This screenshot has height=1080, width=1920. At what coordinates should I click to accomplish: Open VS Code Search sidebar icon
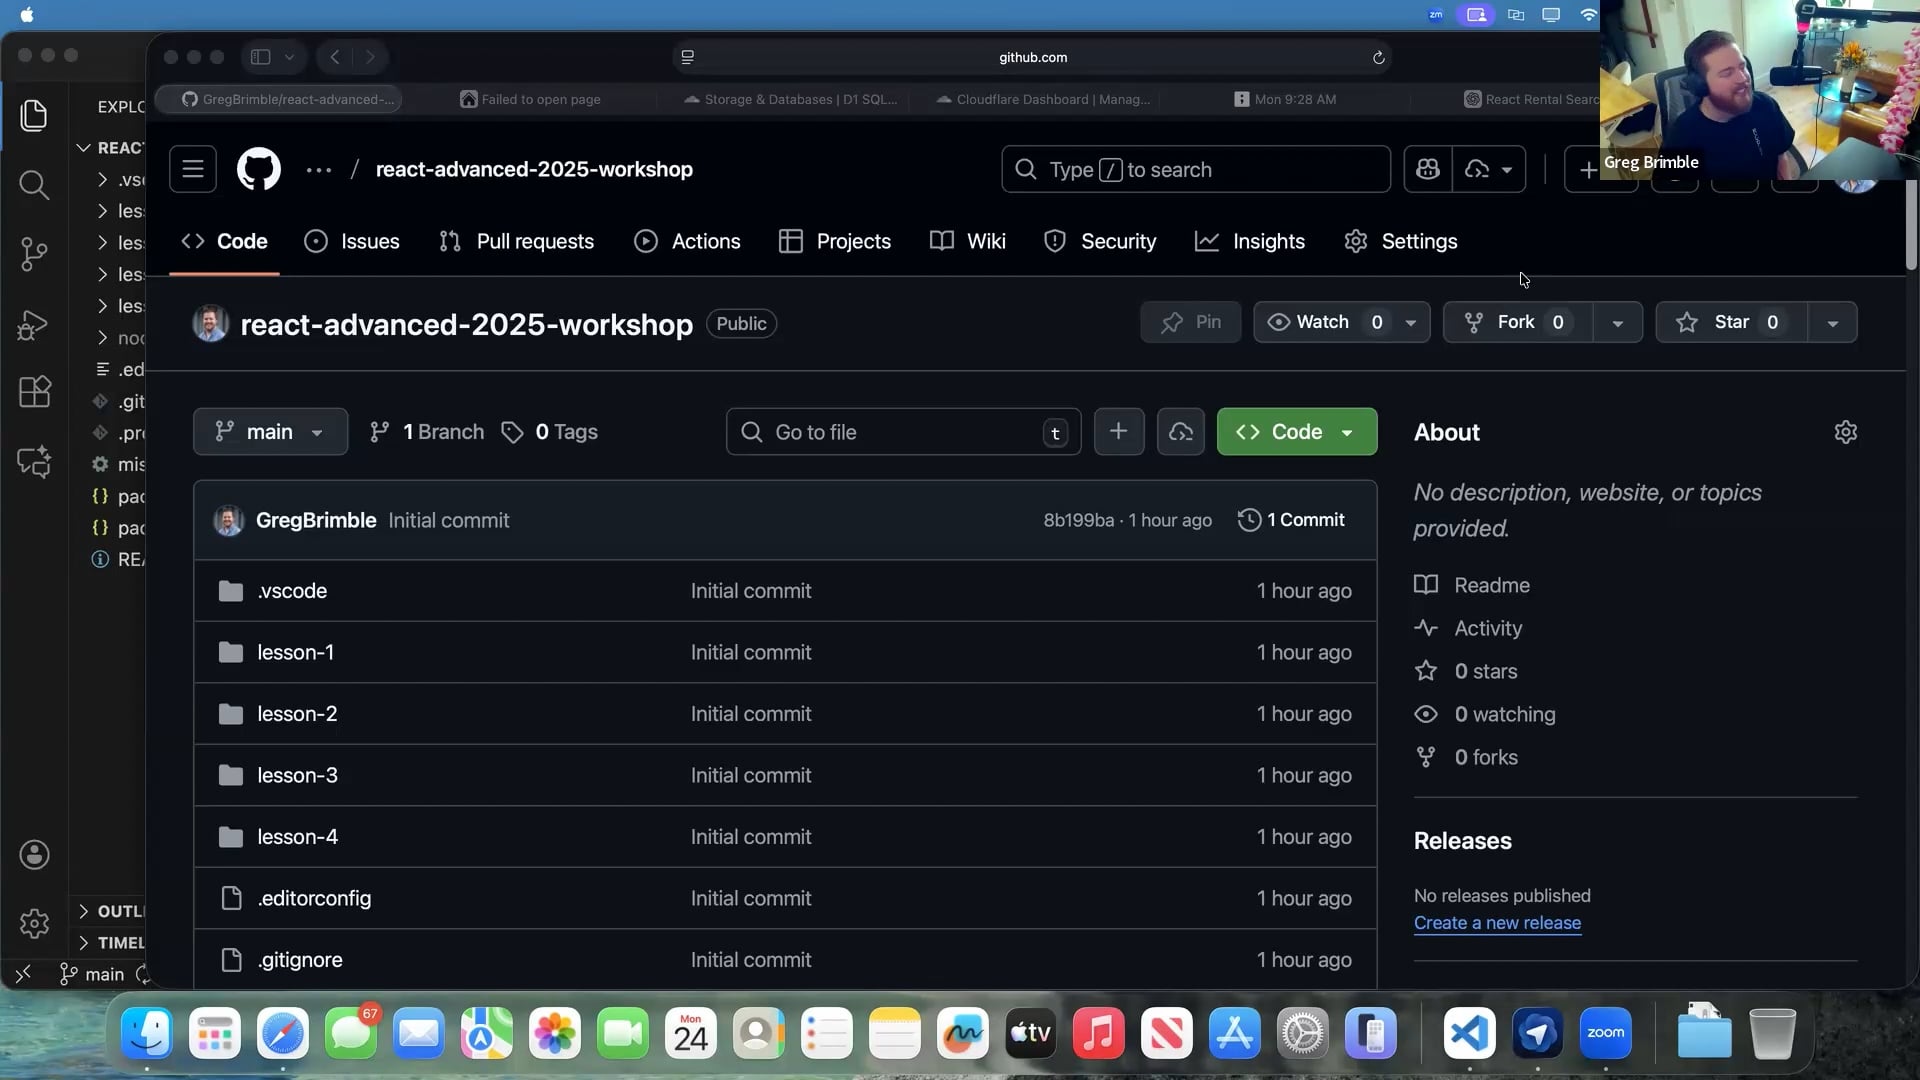click(x=34, y=184)
